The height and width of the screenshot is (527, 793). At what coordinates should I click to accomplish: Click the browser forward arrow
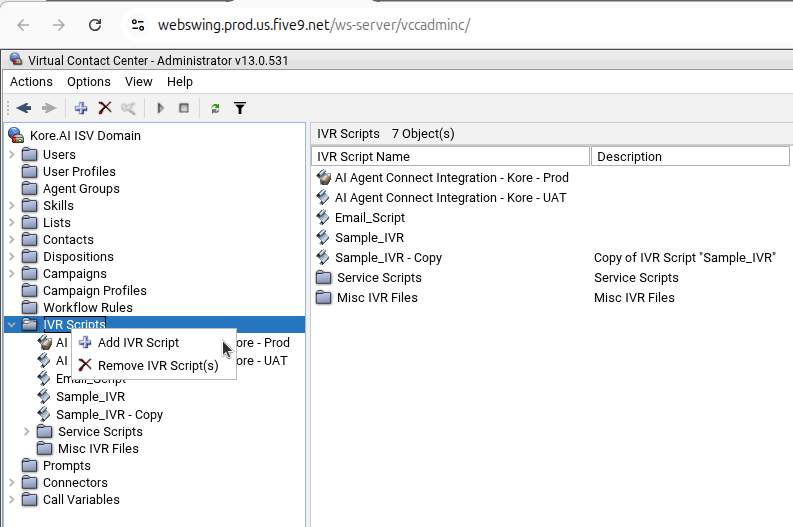point(59,25)
